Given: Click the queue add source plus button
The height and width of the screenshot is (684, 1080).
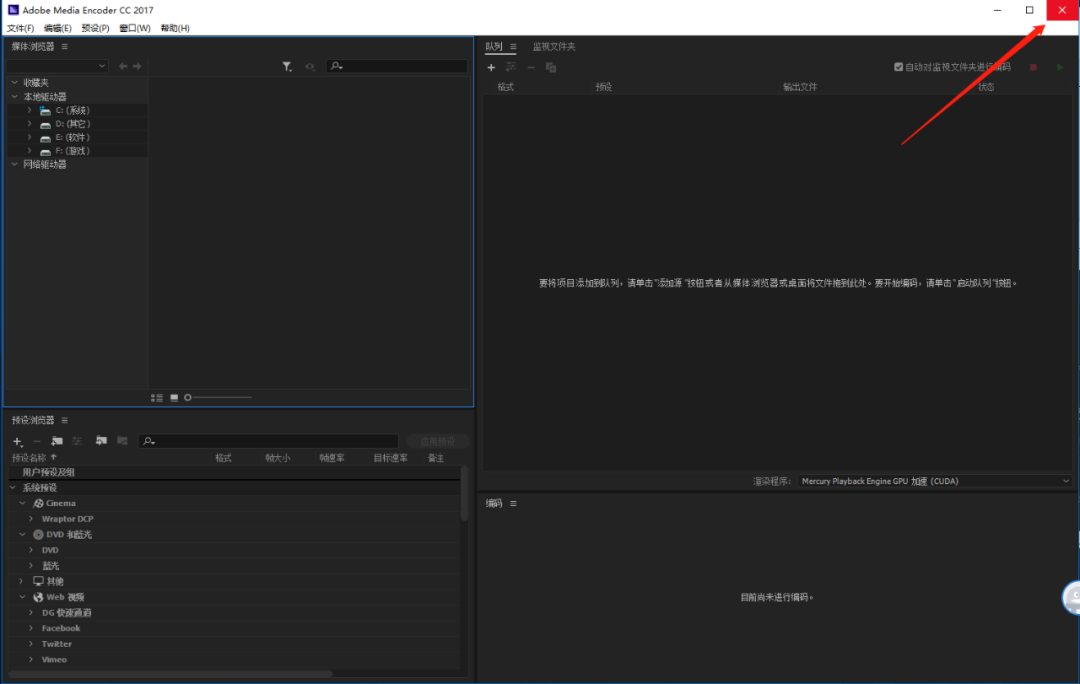Looking at the screenshot, I should point(491,68).
